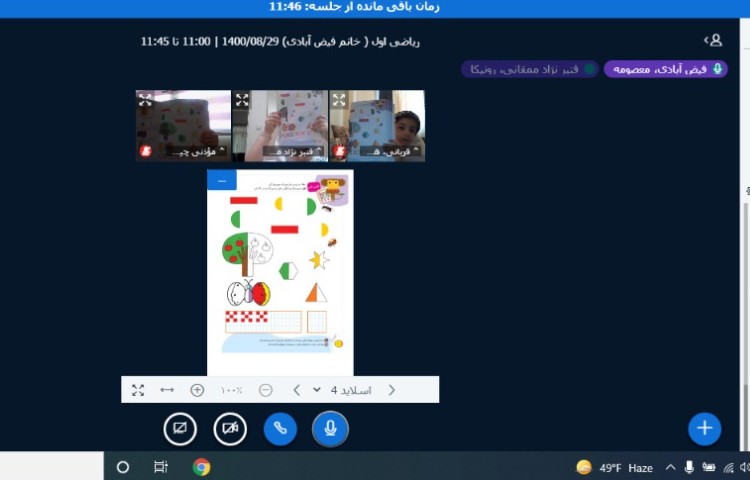This screenshot has height=480, width=750.
Task: Minimize the presentation with blue dash button
Action: (x=222, y=181)
